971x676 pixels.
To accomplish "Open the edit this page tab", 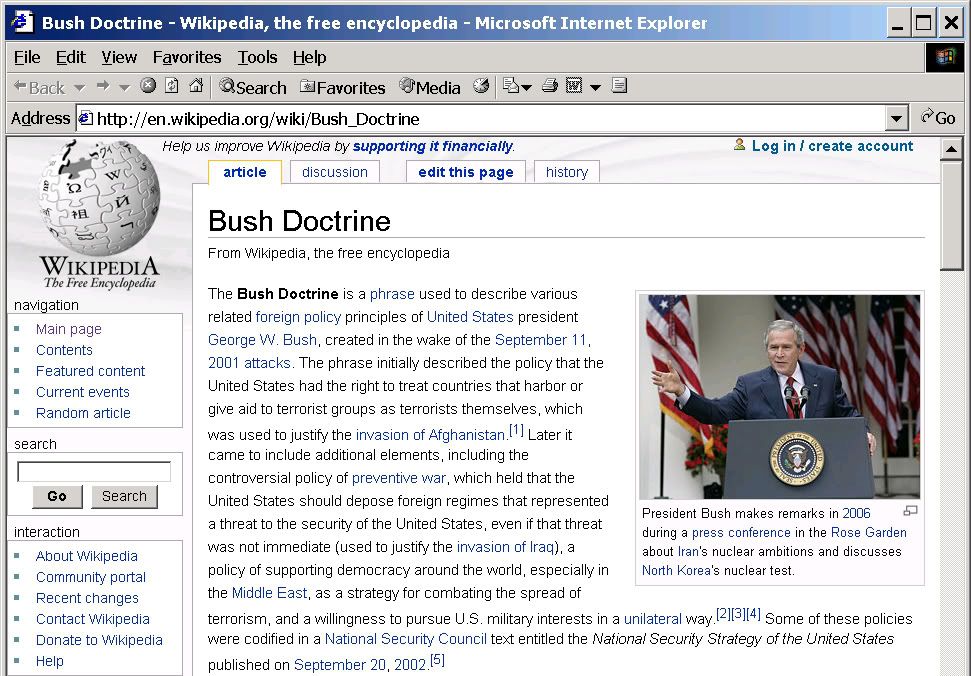I will (466, 172).
